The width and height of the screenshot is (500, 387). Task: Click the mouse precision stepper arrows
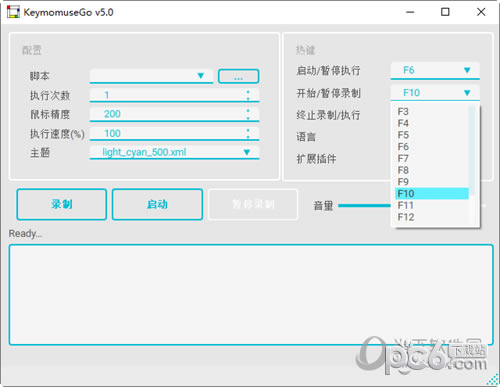pyautogui.click(x=248, y=114)
